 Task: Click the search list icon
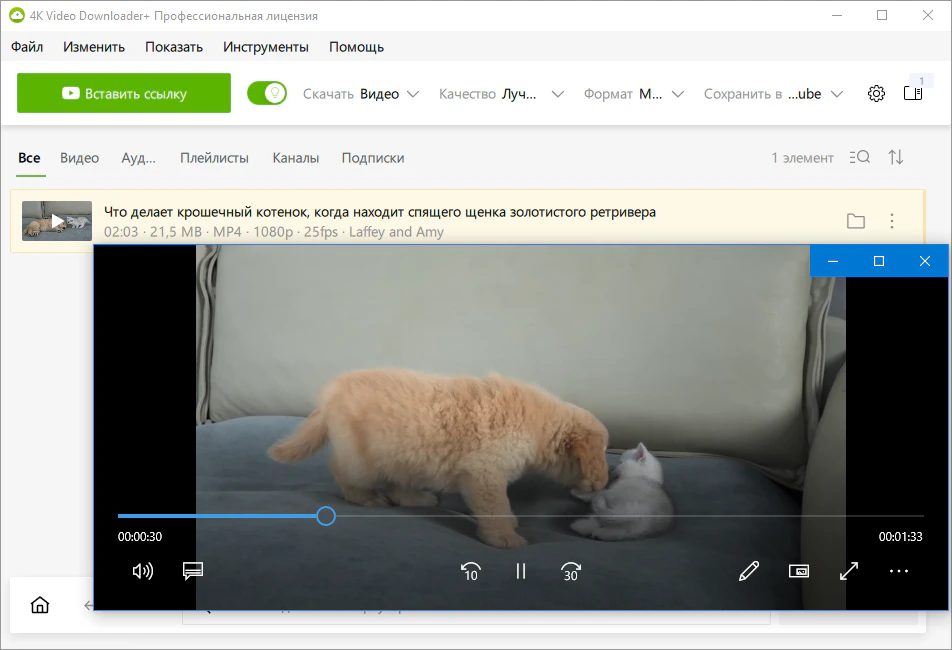click(x=860, y=157)
